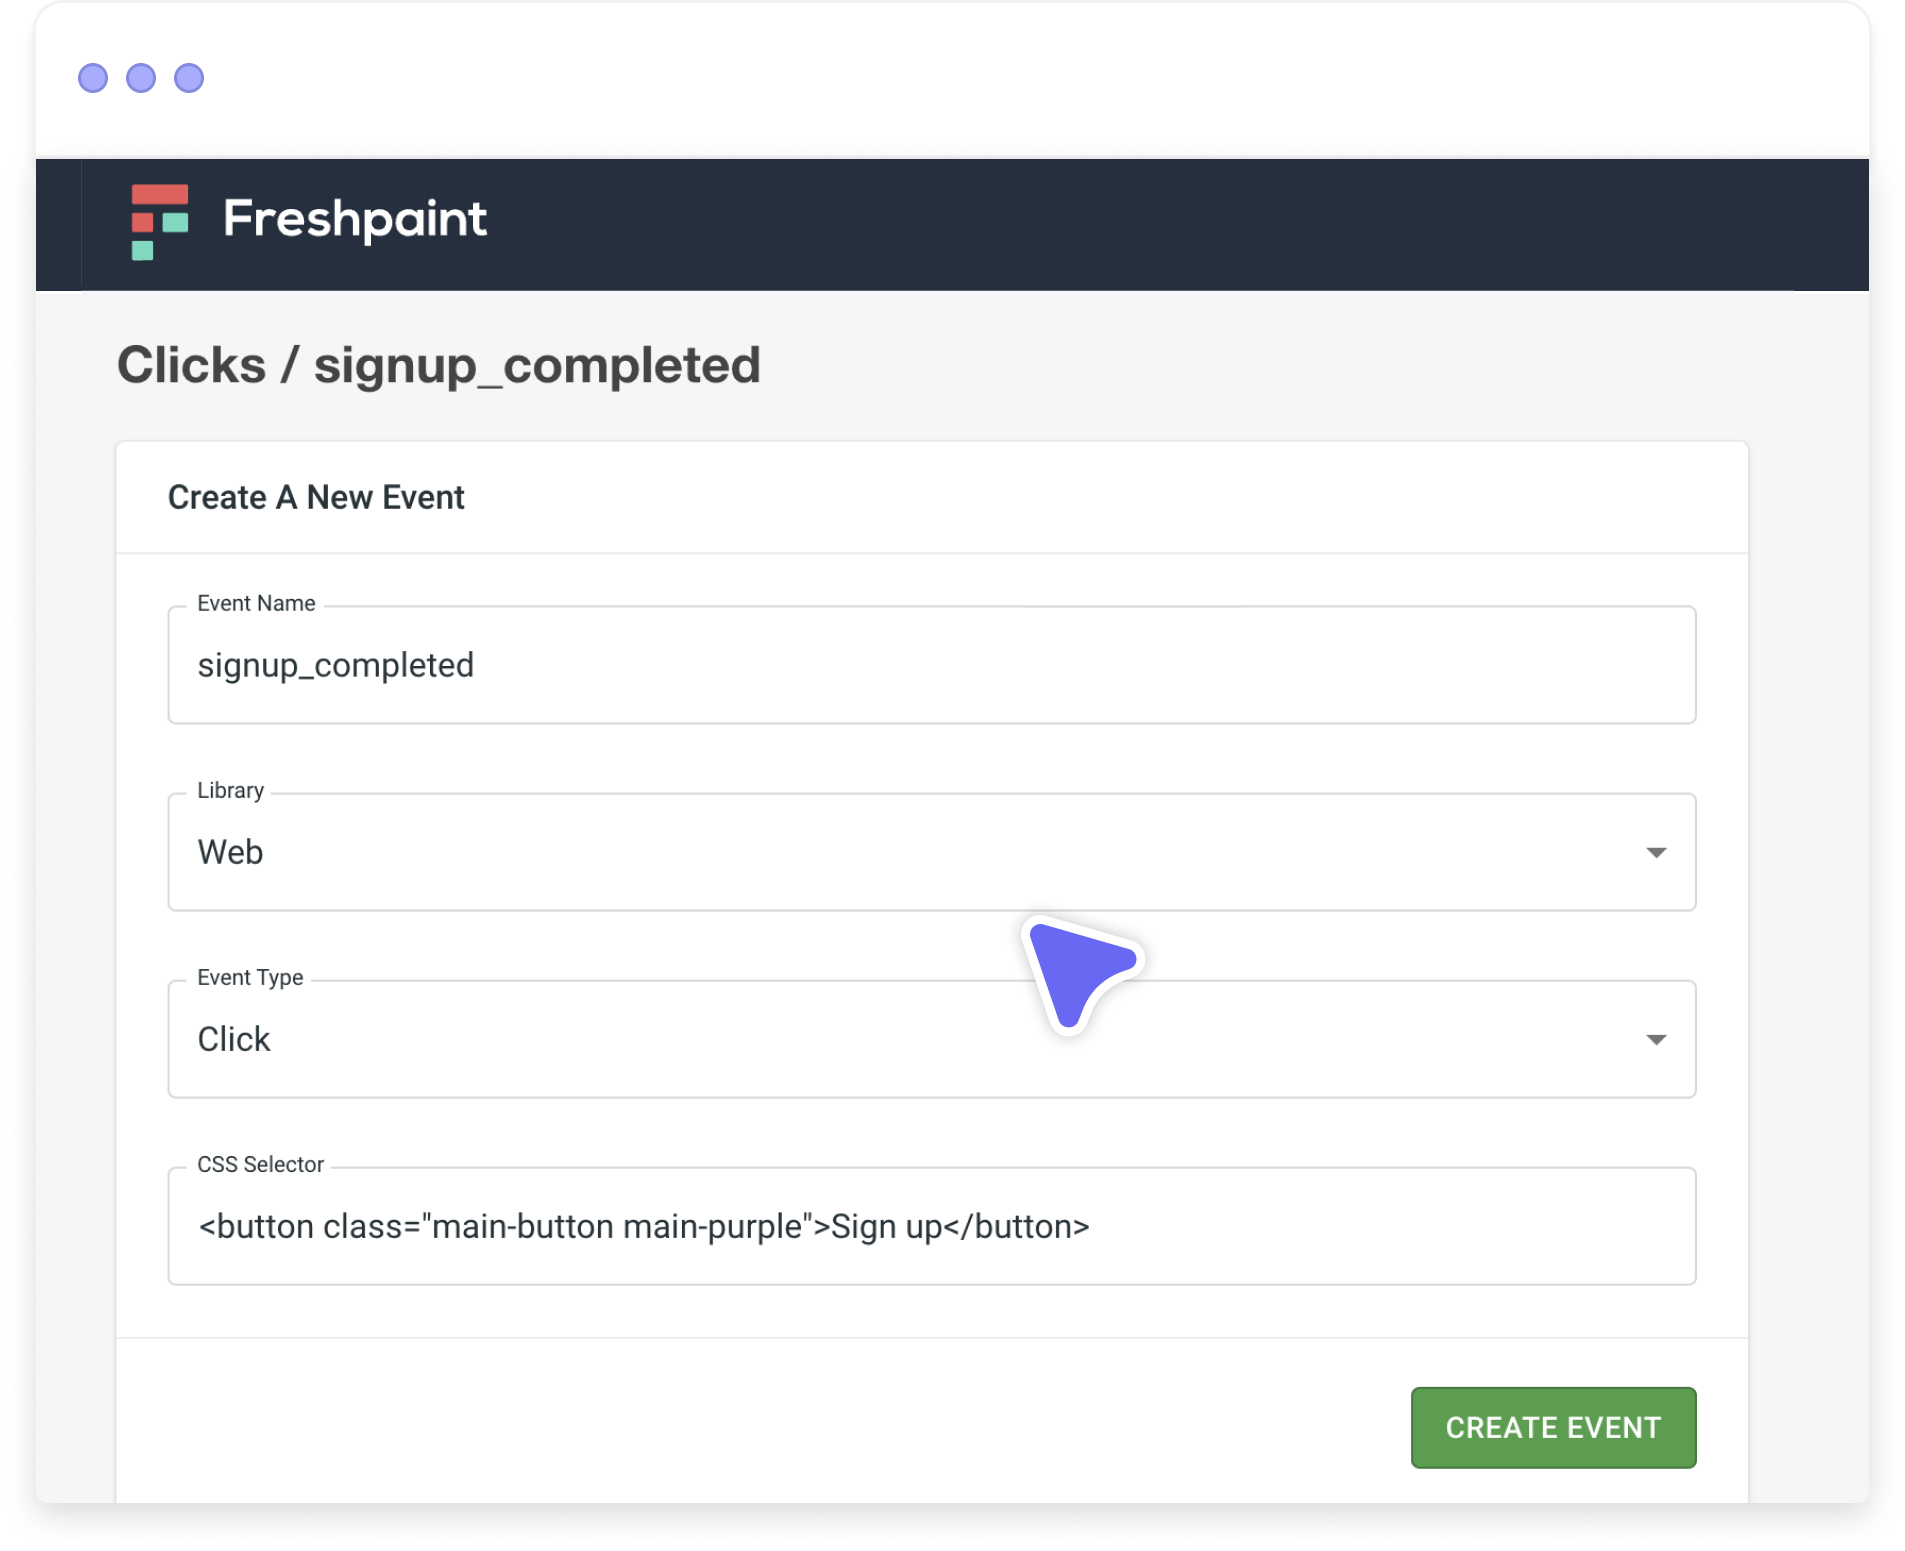The height and width of the screenshot is (1551, 1905).
Task: Click the first purple window dot
Action: click(93, 78)
